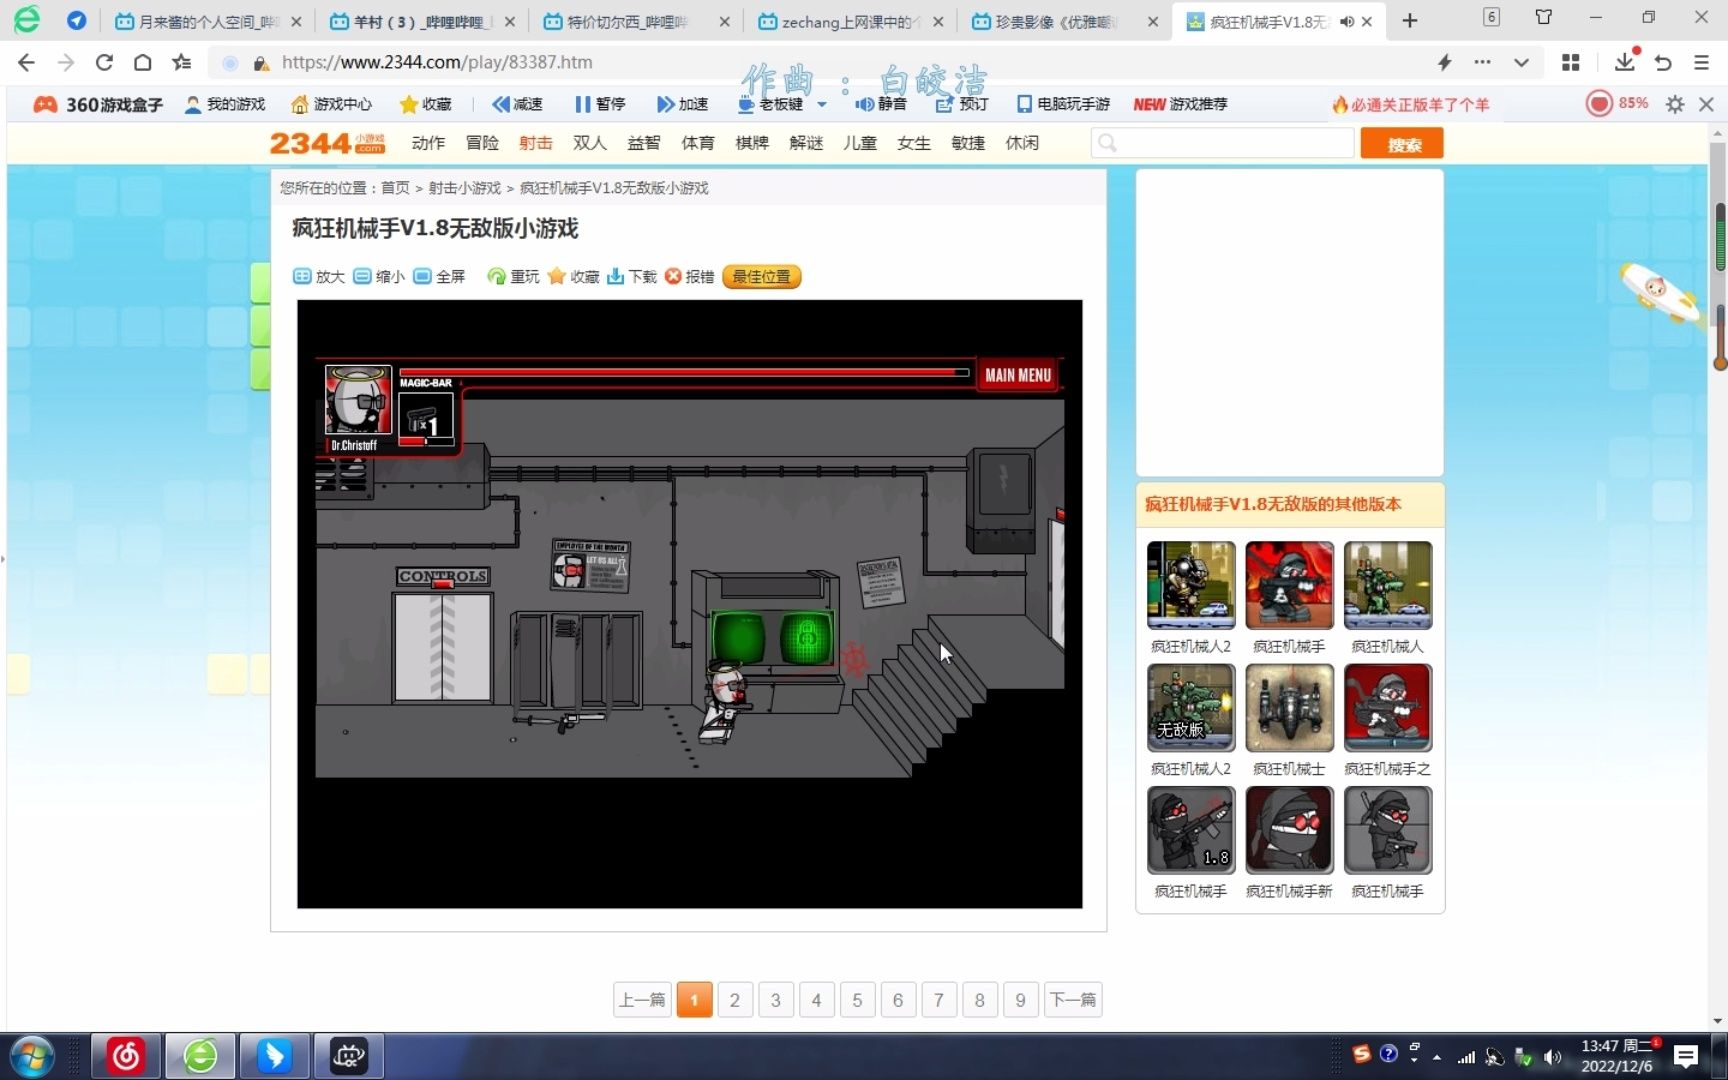Click MAIN MENU in the game
The width and height of the screenshot is (1728, 1080).
1018,375
